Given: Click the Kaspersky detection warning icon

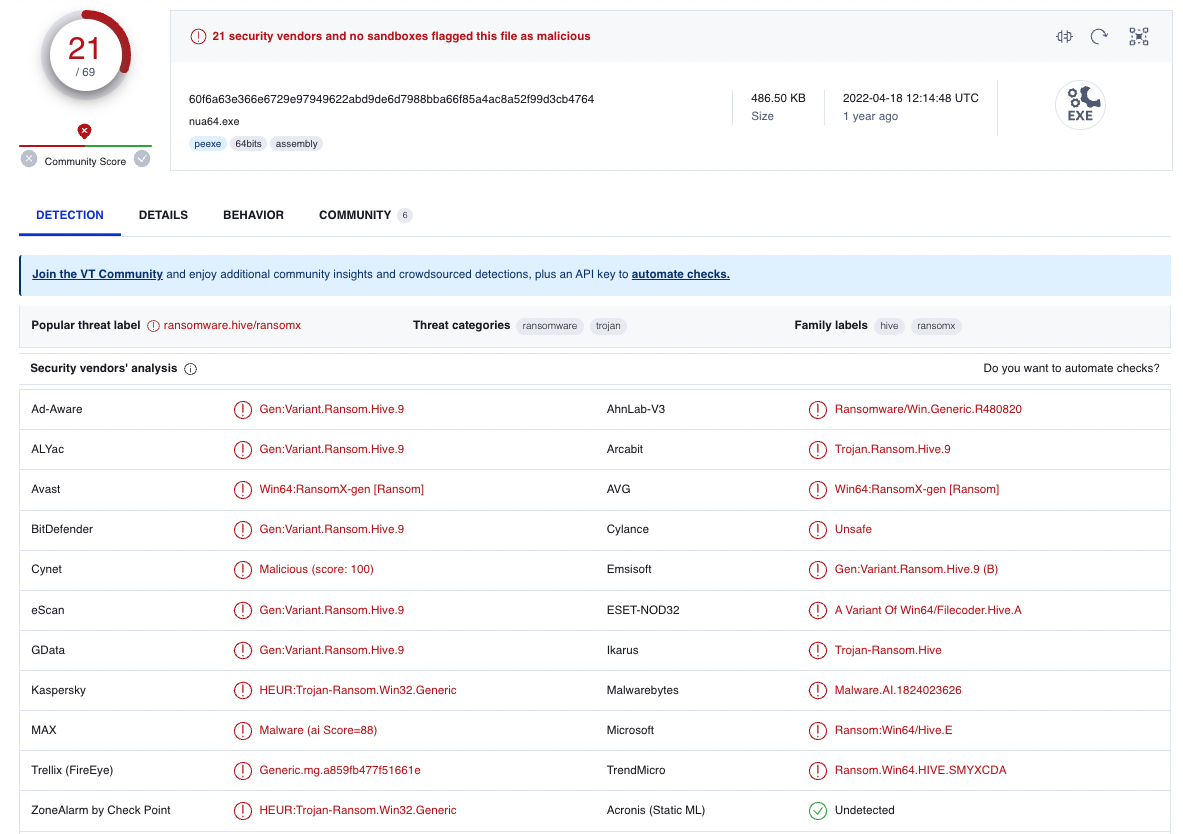Looking at the screenshot, I should [x=242, y=691].
